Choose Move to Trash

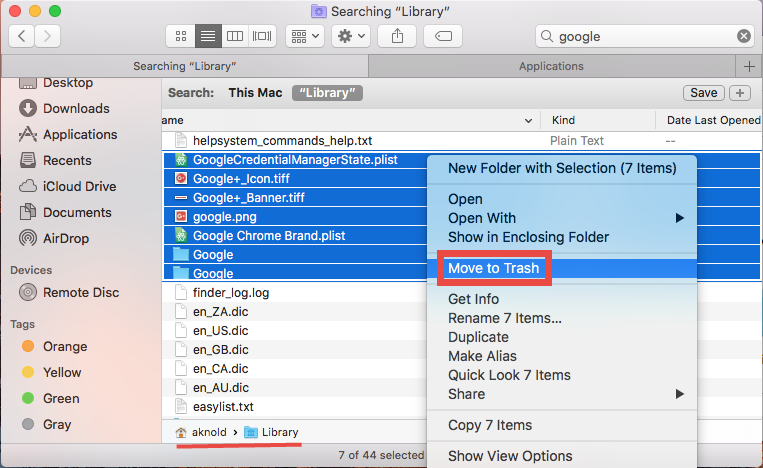[562, 268]
